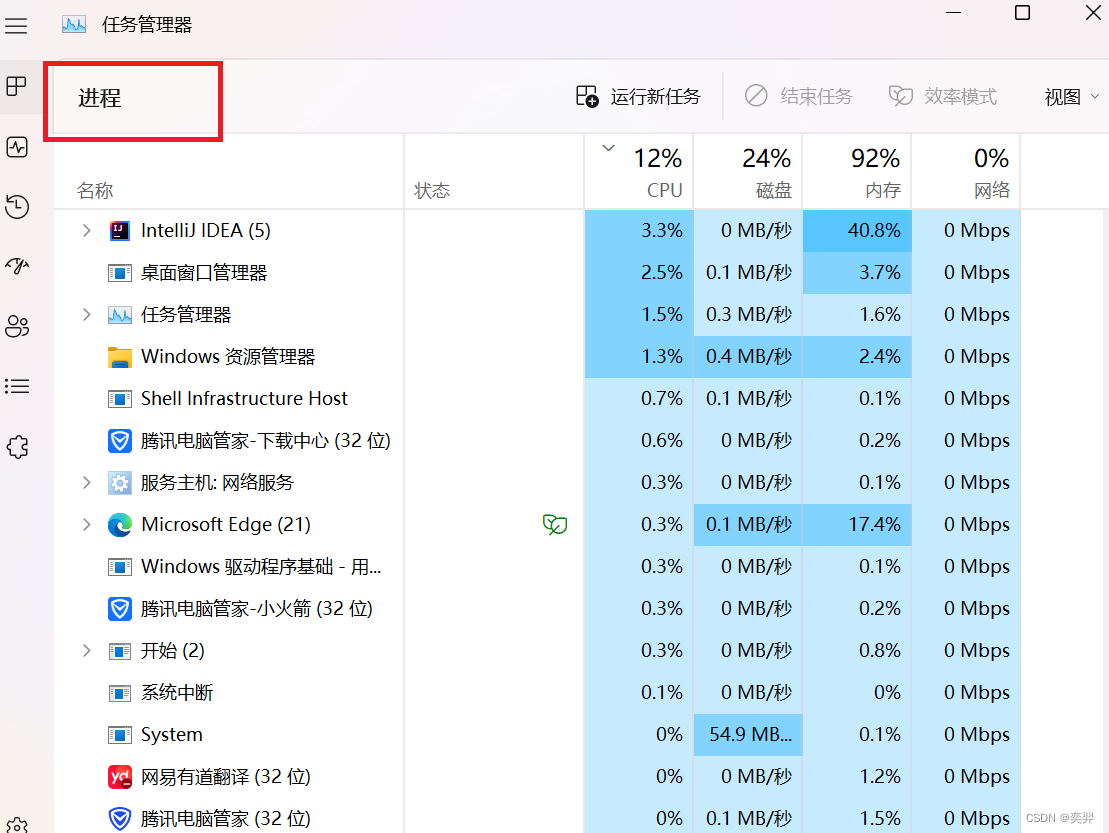Open the App history sidebar icon
The height and width of the screenshot is (833, 1109).
pyautogui.click(x=16, y=206)
